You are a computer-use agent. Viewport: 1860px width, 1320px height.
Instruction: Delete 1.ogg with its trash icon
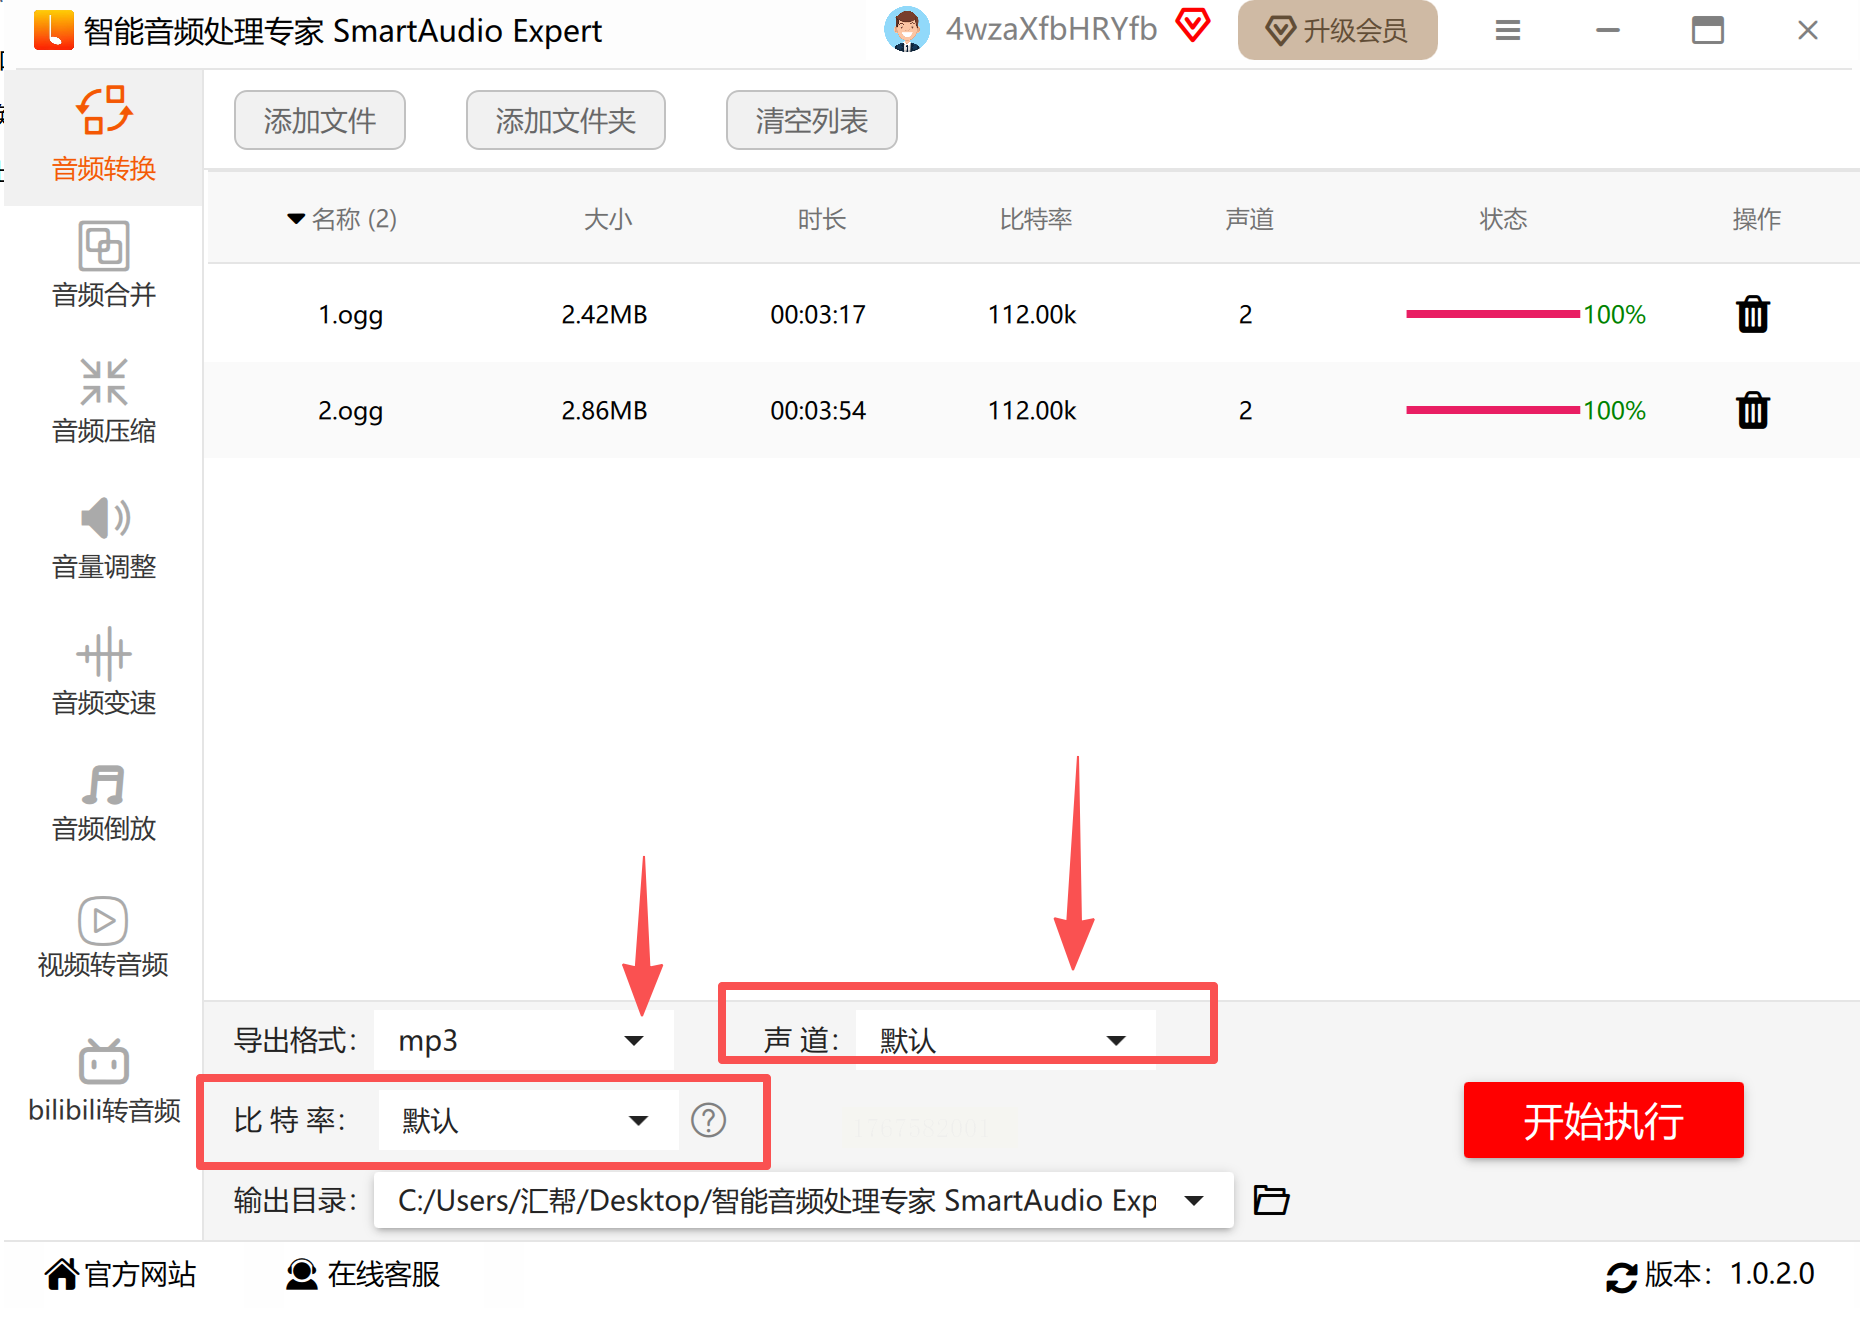[x=1753, y=314]
